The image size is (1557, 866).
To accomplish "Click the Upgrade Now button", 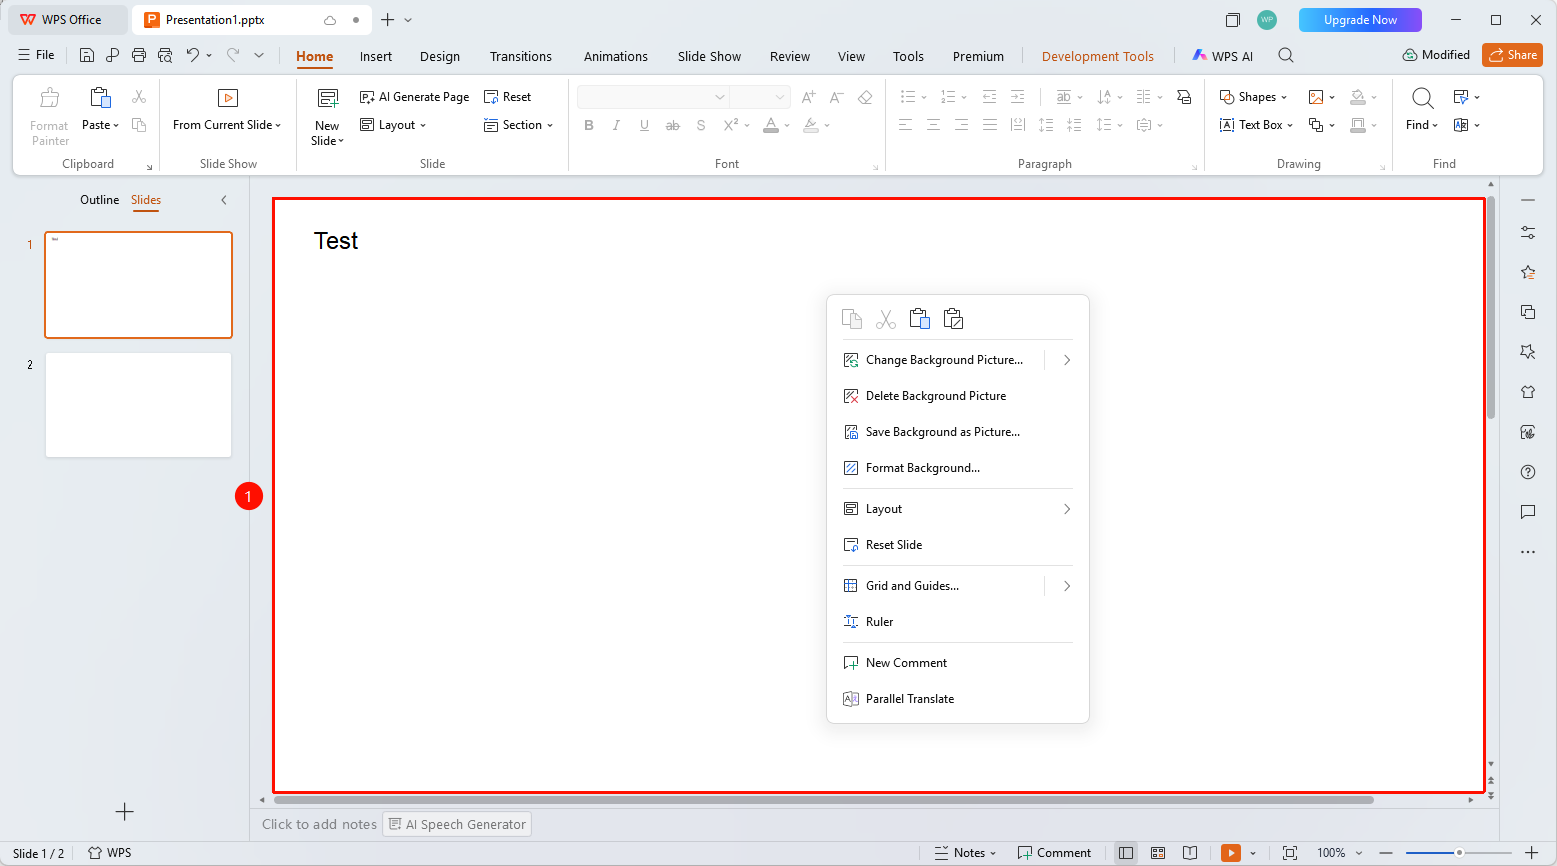I will tap(1360, 20).
